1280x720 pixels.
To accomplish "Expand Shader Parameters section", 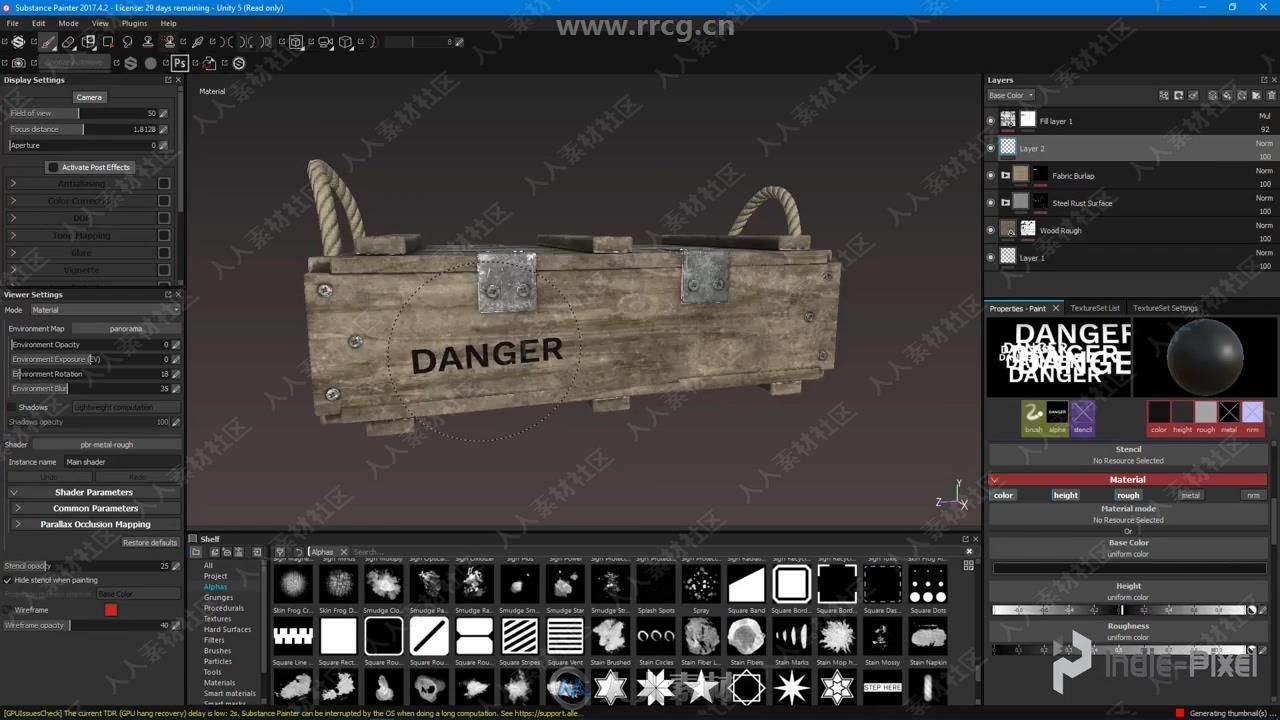I will coord(94,492).
